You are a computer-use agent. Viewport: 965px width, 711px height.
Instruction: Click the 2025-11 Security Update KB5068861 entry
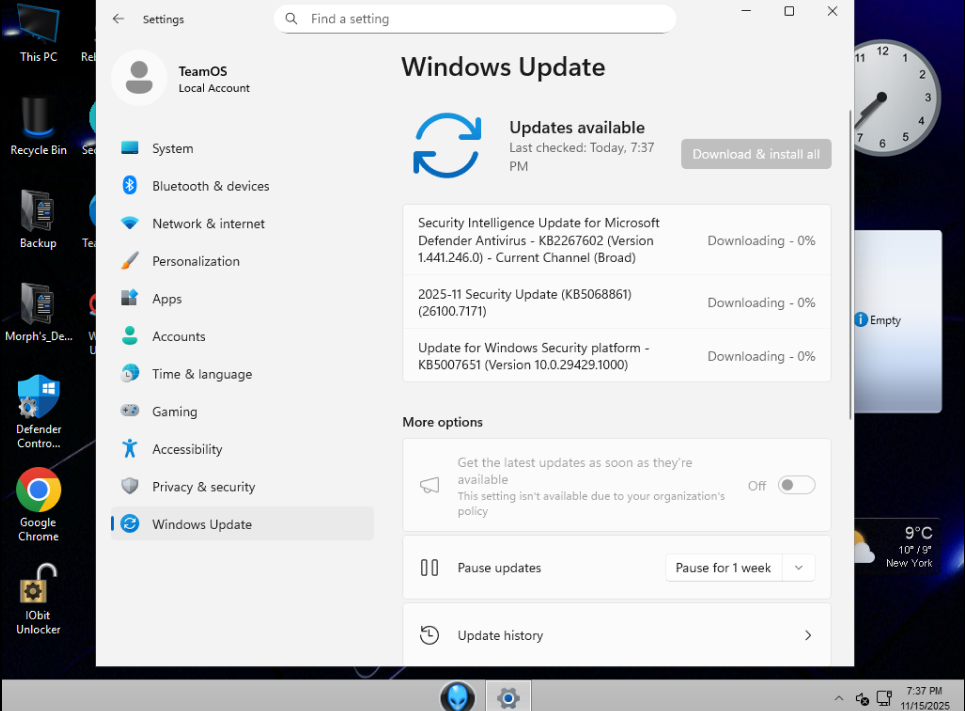(617, 302)
